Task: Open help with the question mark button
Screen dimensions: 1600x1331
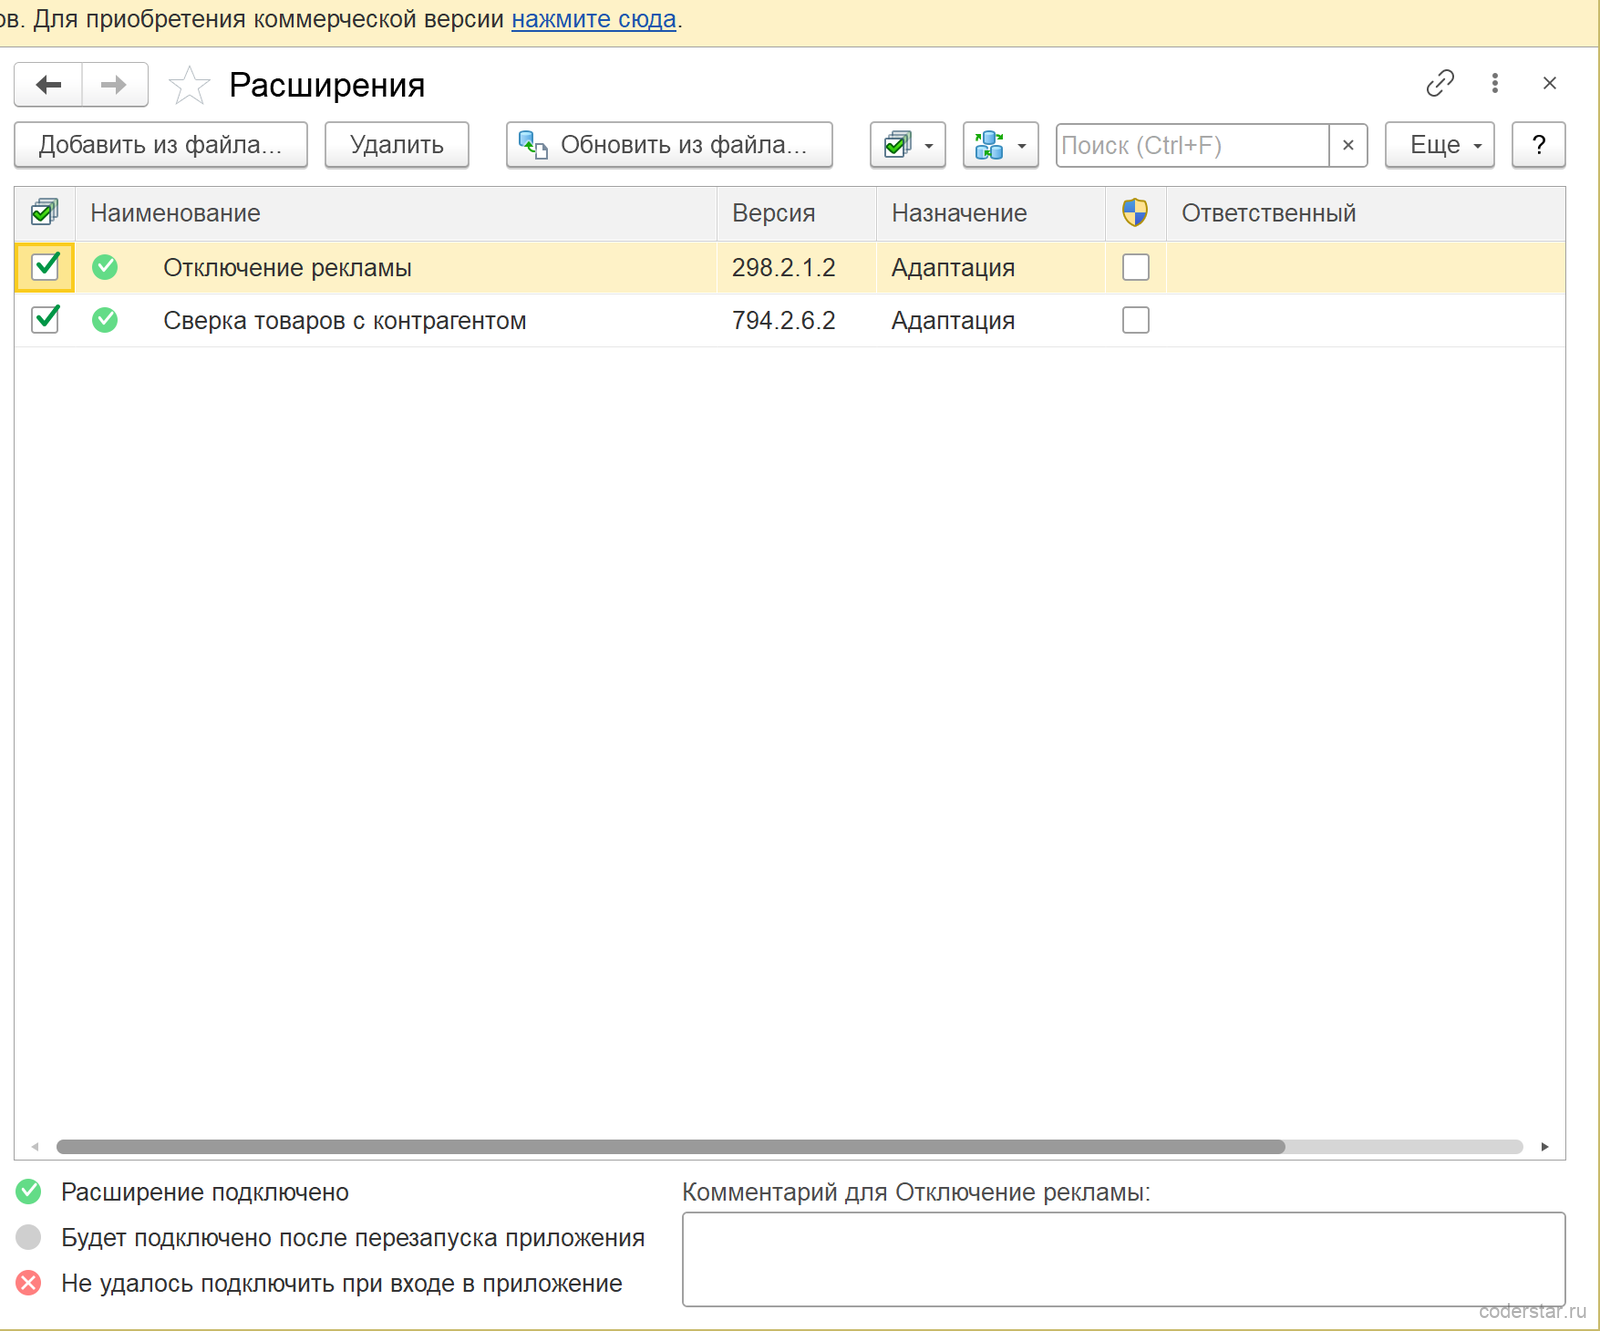Action: 1538,145
